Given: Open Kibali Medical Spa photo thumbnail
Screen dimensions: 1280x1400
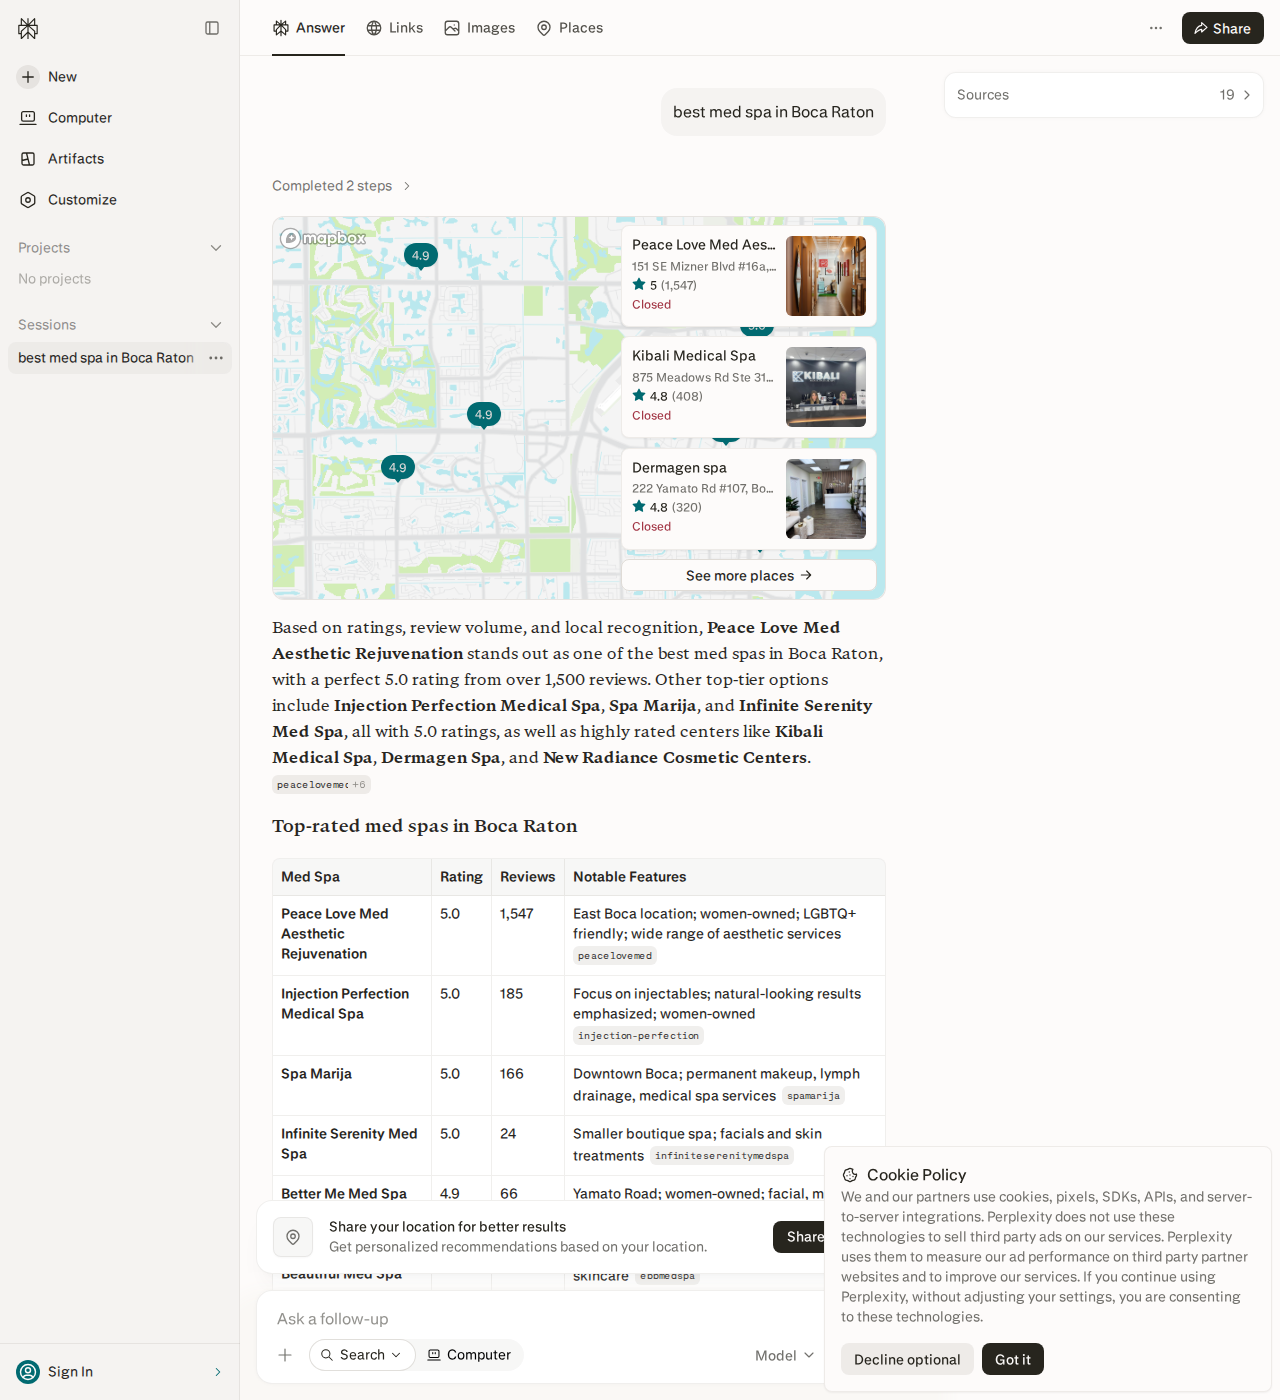Looking at the screenshot, I should (826, 387).
